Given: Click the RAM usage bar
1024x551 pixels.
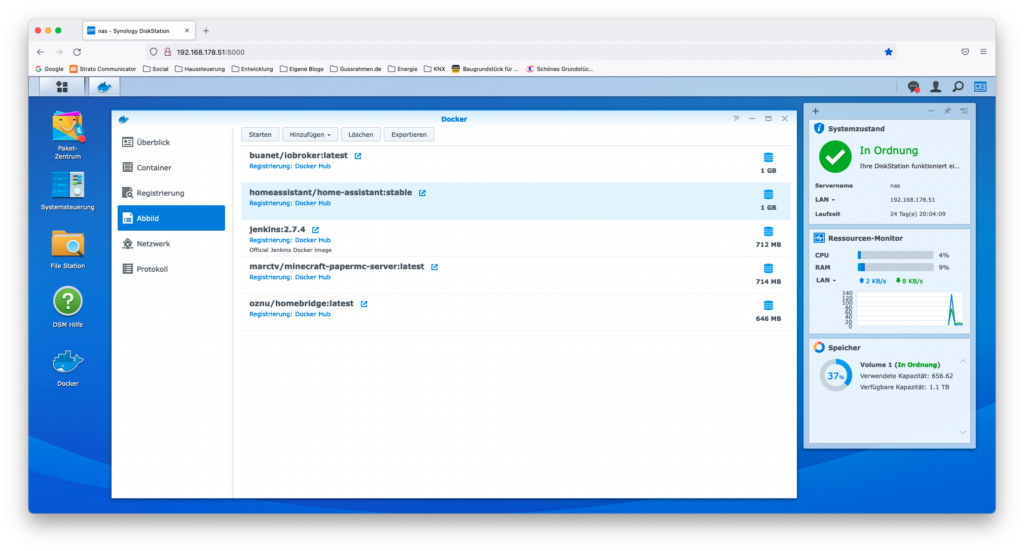Looking at the screenshot, I should pyautogui.click(x=895, y=268).
